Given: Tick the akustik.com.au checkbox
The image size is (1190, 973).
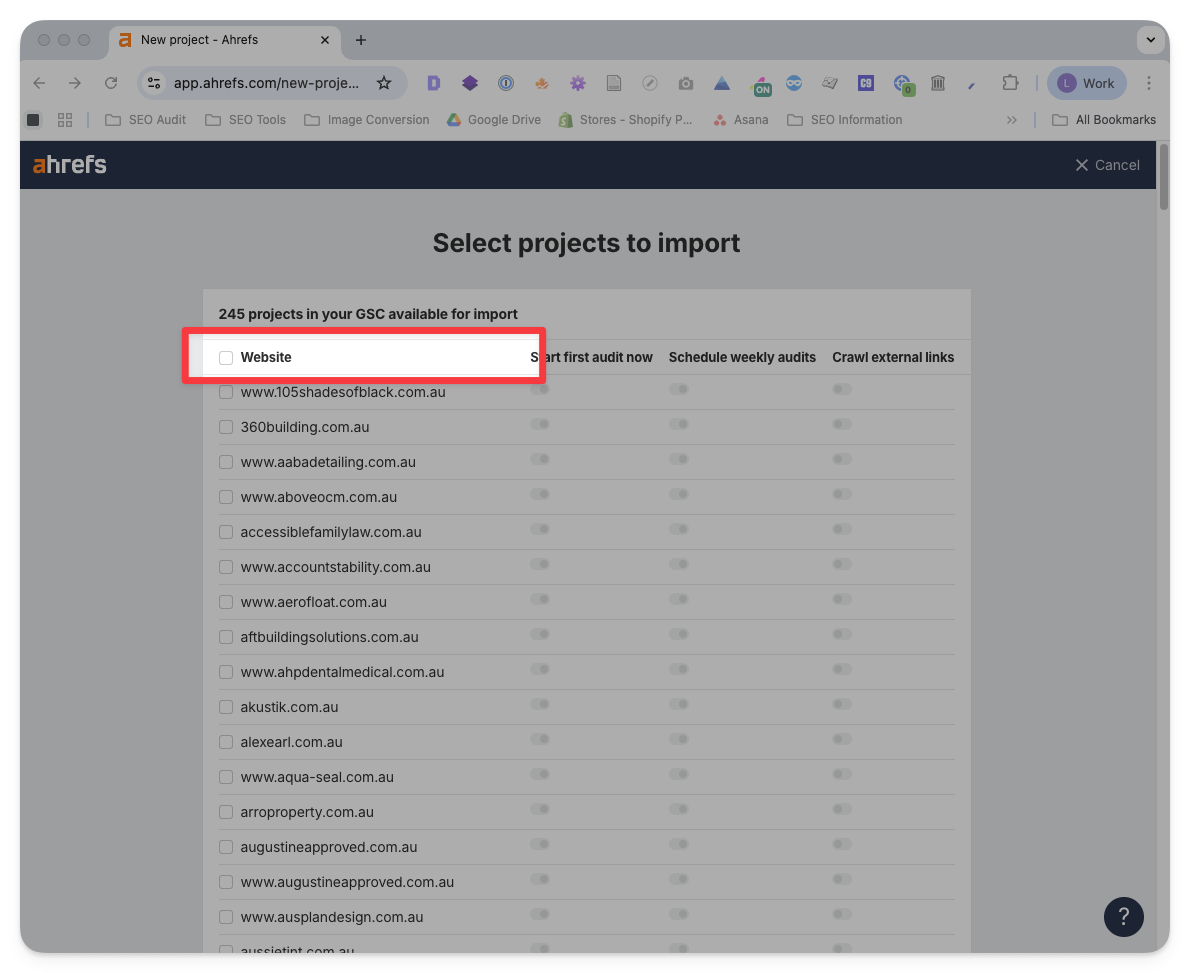Looking at the screenshot, I should pos(226,707).
